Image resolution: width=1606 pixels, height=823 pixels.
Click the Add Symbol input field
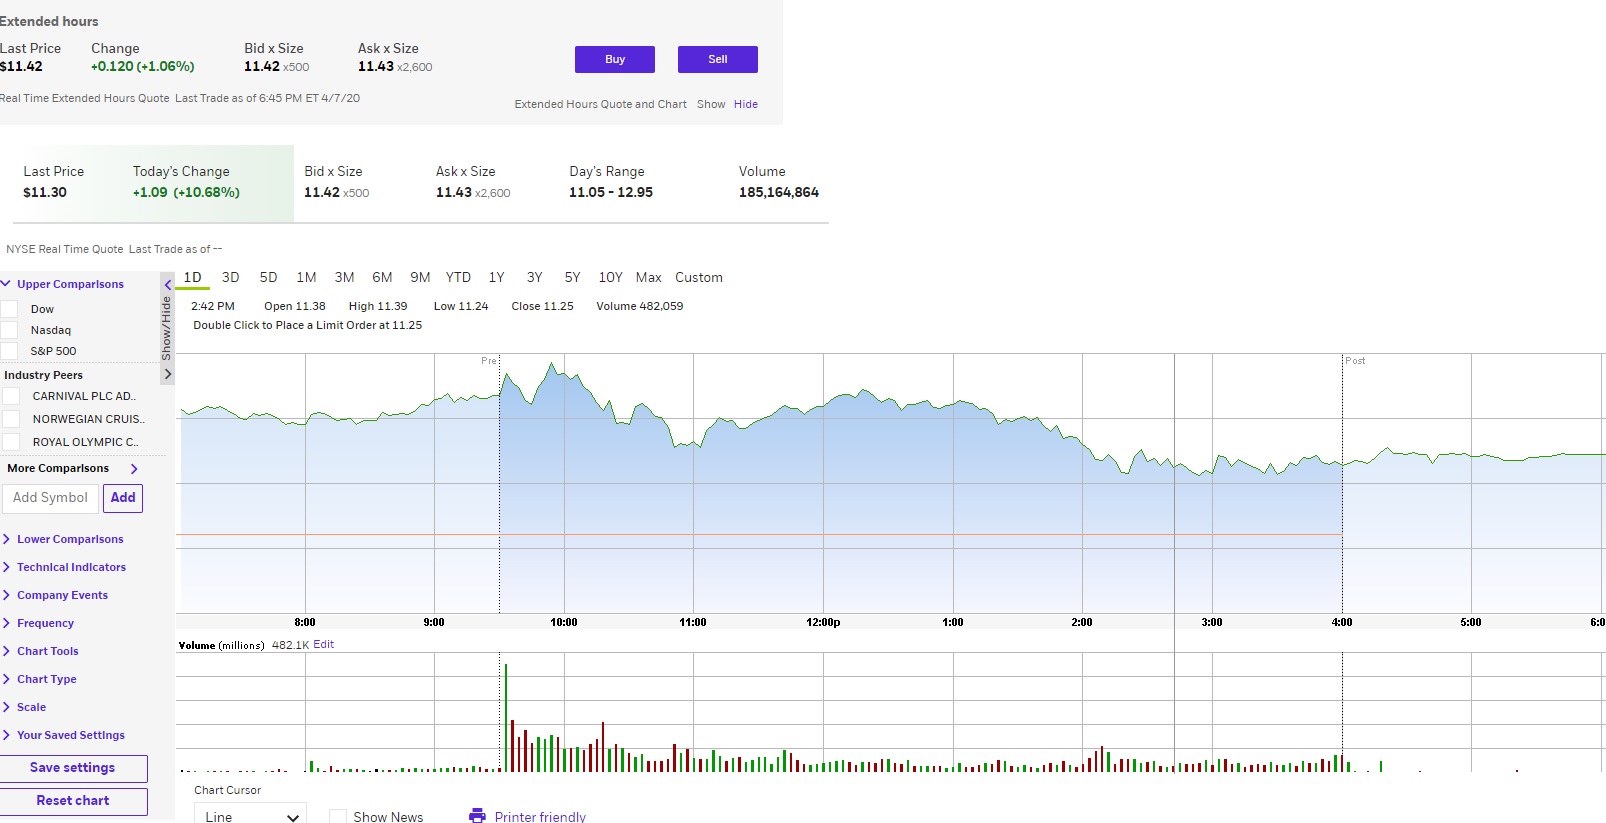[51, 498]
